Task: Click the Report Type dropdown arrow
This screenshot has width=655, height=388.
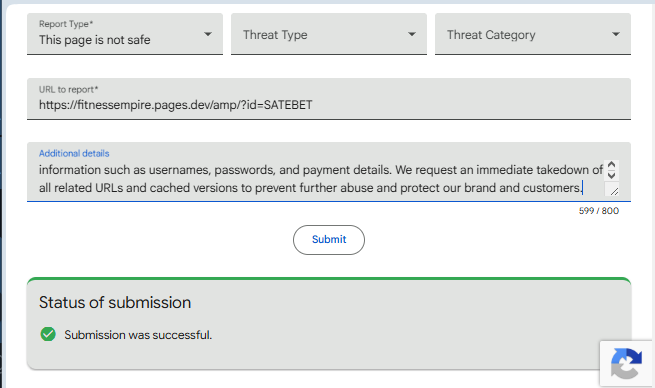Action: pyautogui.click(x=208, y=34)
